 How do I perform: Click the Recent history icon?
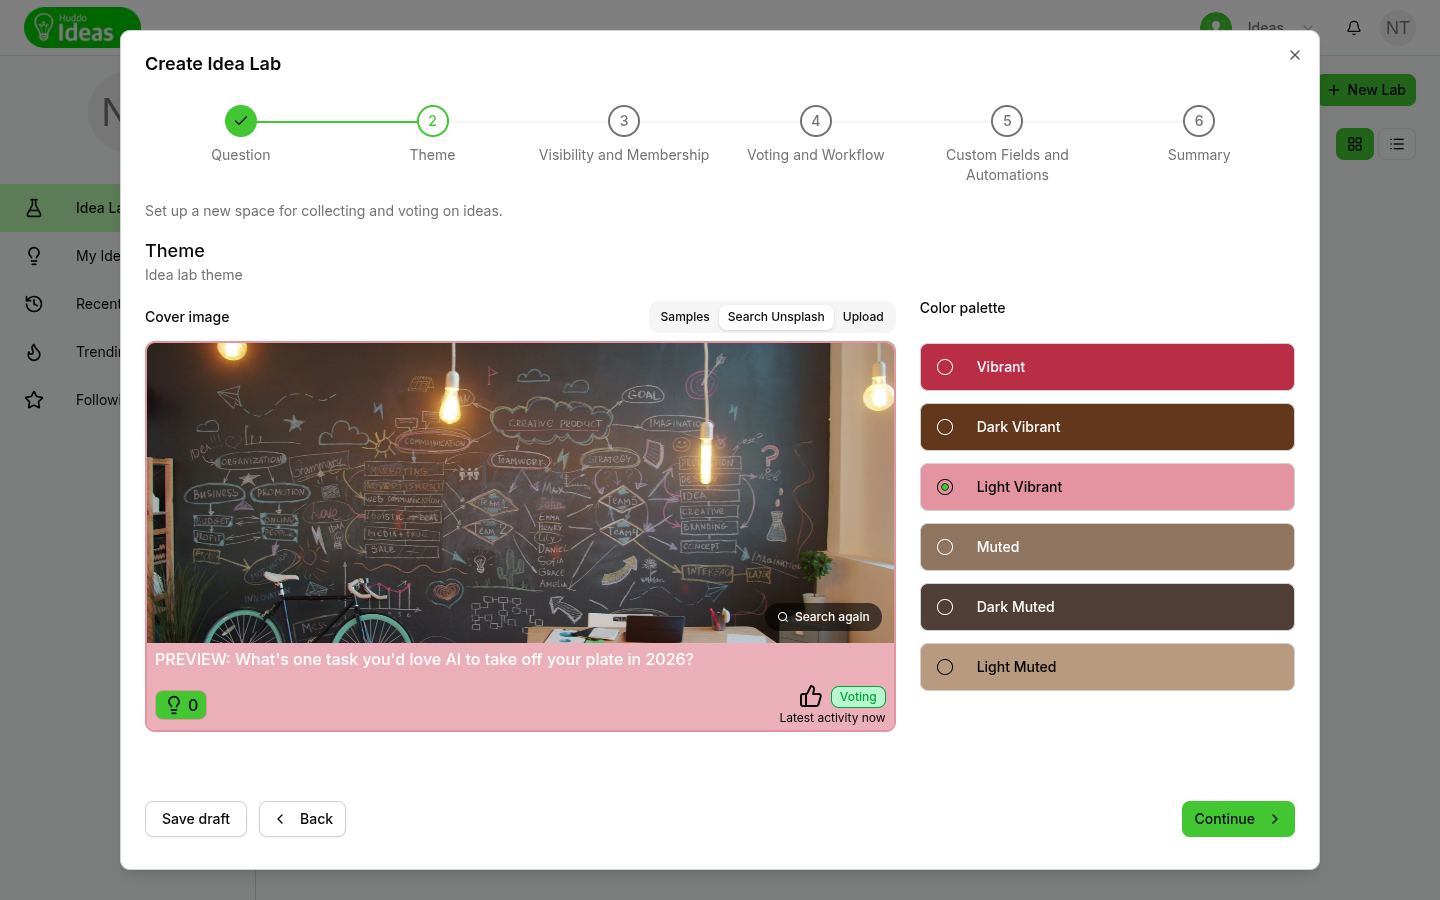pos(34,304)
